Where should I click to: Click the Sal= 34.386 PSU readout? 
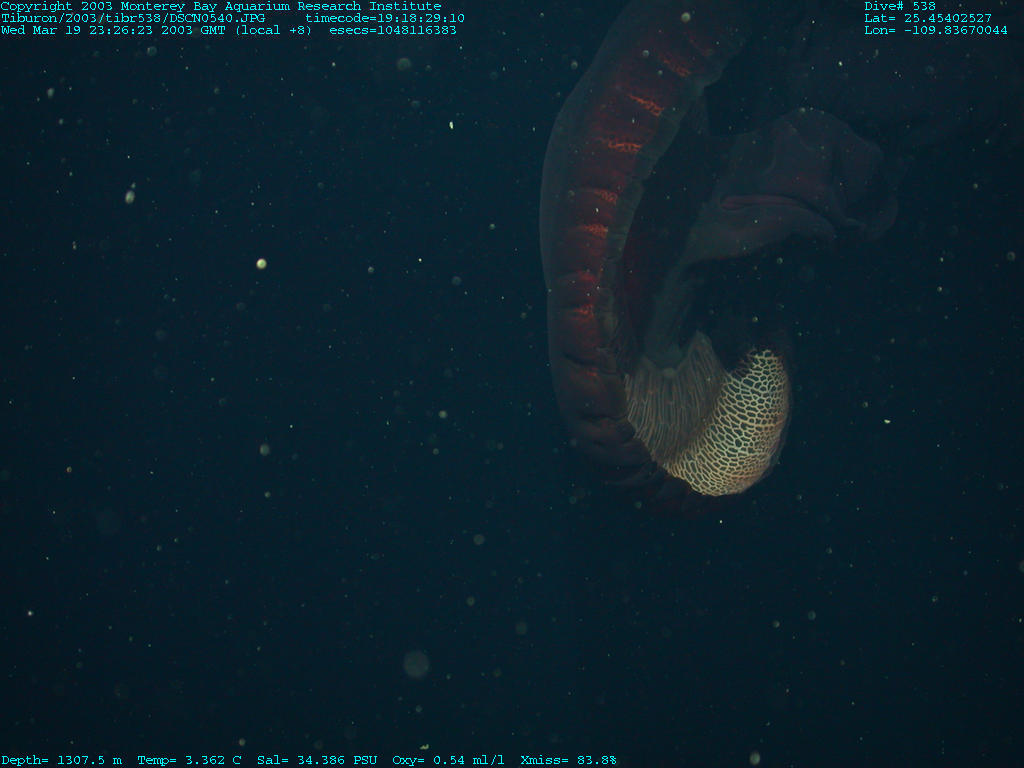317,760
